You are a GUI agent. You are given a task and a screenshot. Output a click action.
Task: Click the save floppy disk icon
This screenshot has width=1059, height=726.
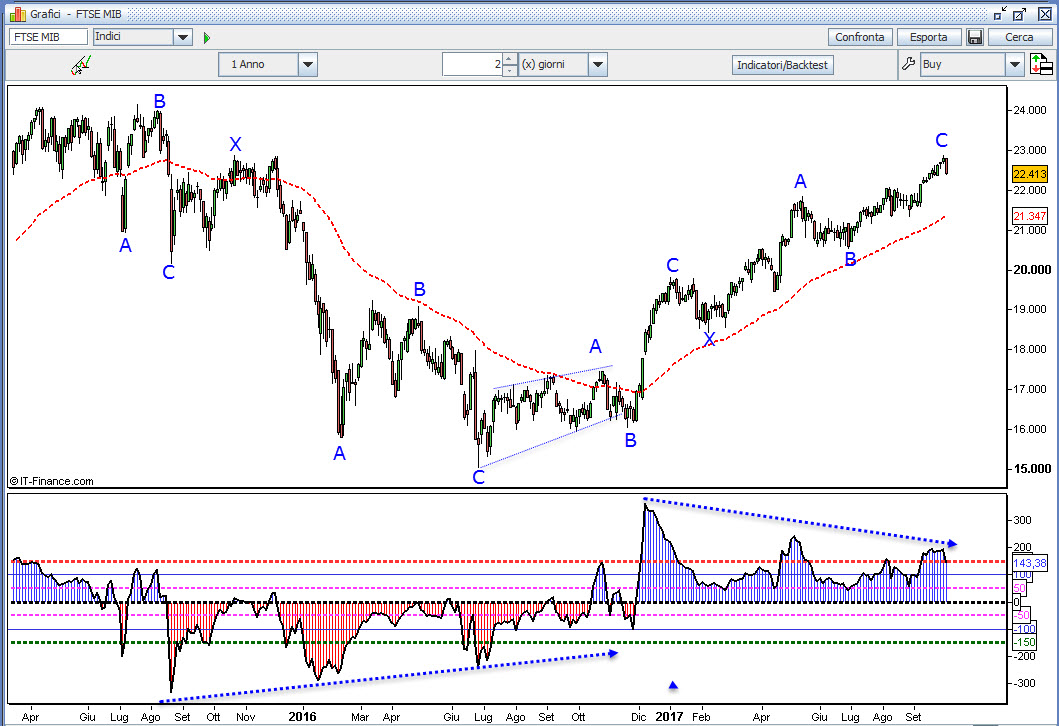coord(975,37)
